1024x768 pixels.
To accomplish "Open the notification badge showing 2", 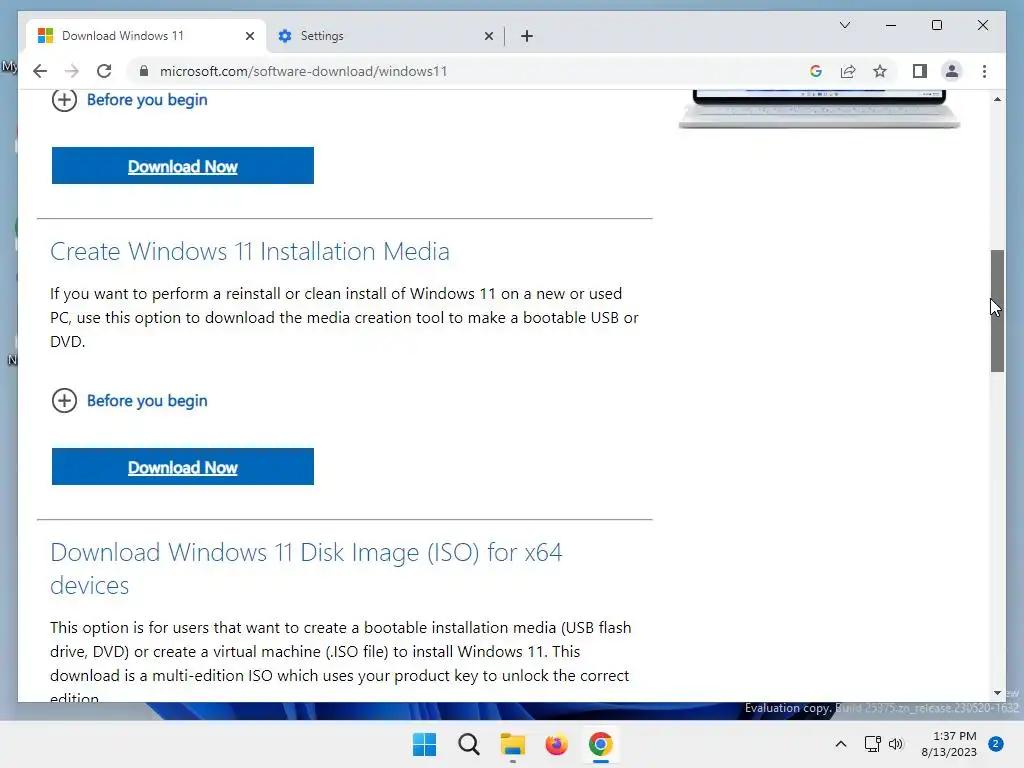I will click(996, 744).
